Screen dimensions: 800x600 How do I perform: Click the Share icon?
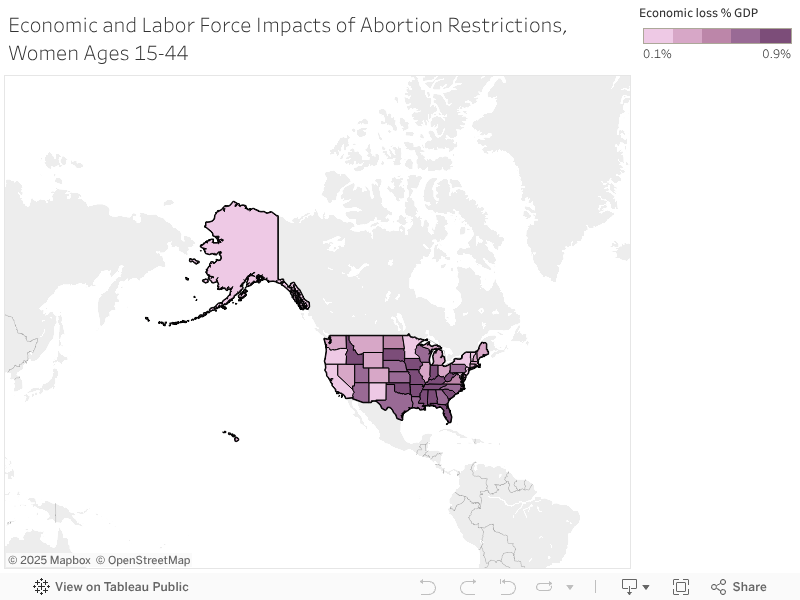719,587
